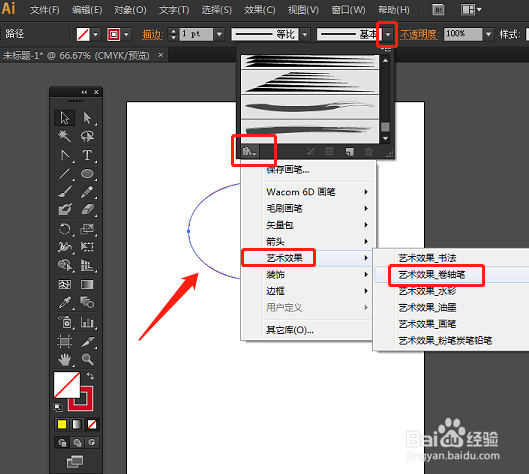Reset to default fill and stroke
Image resolution: width=529 pixels, height=474 pixels.
coord(58,407)
